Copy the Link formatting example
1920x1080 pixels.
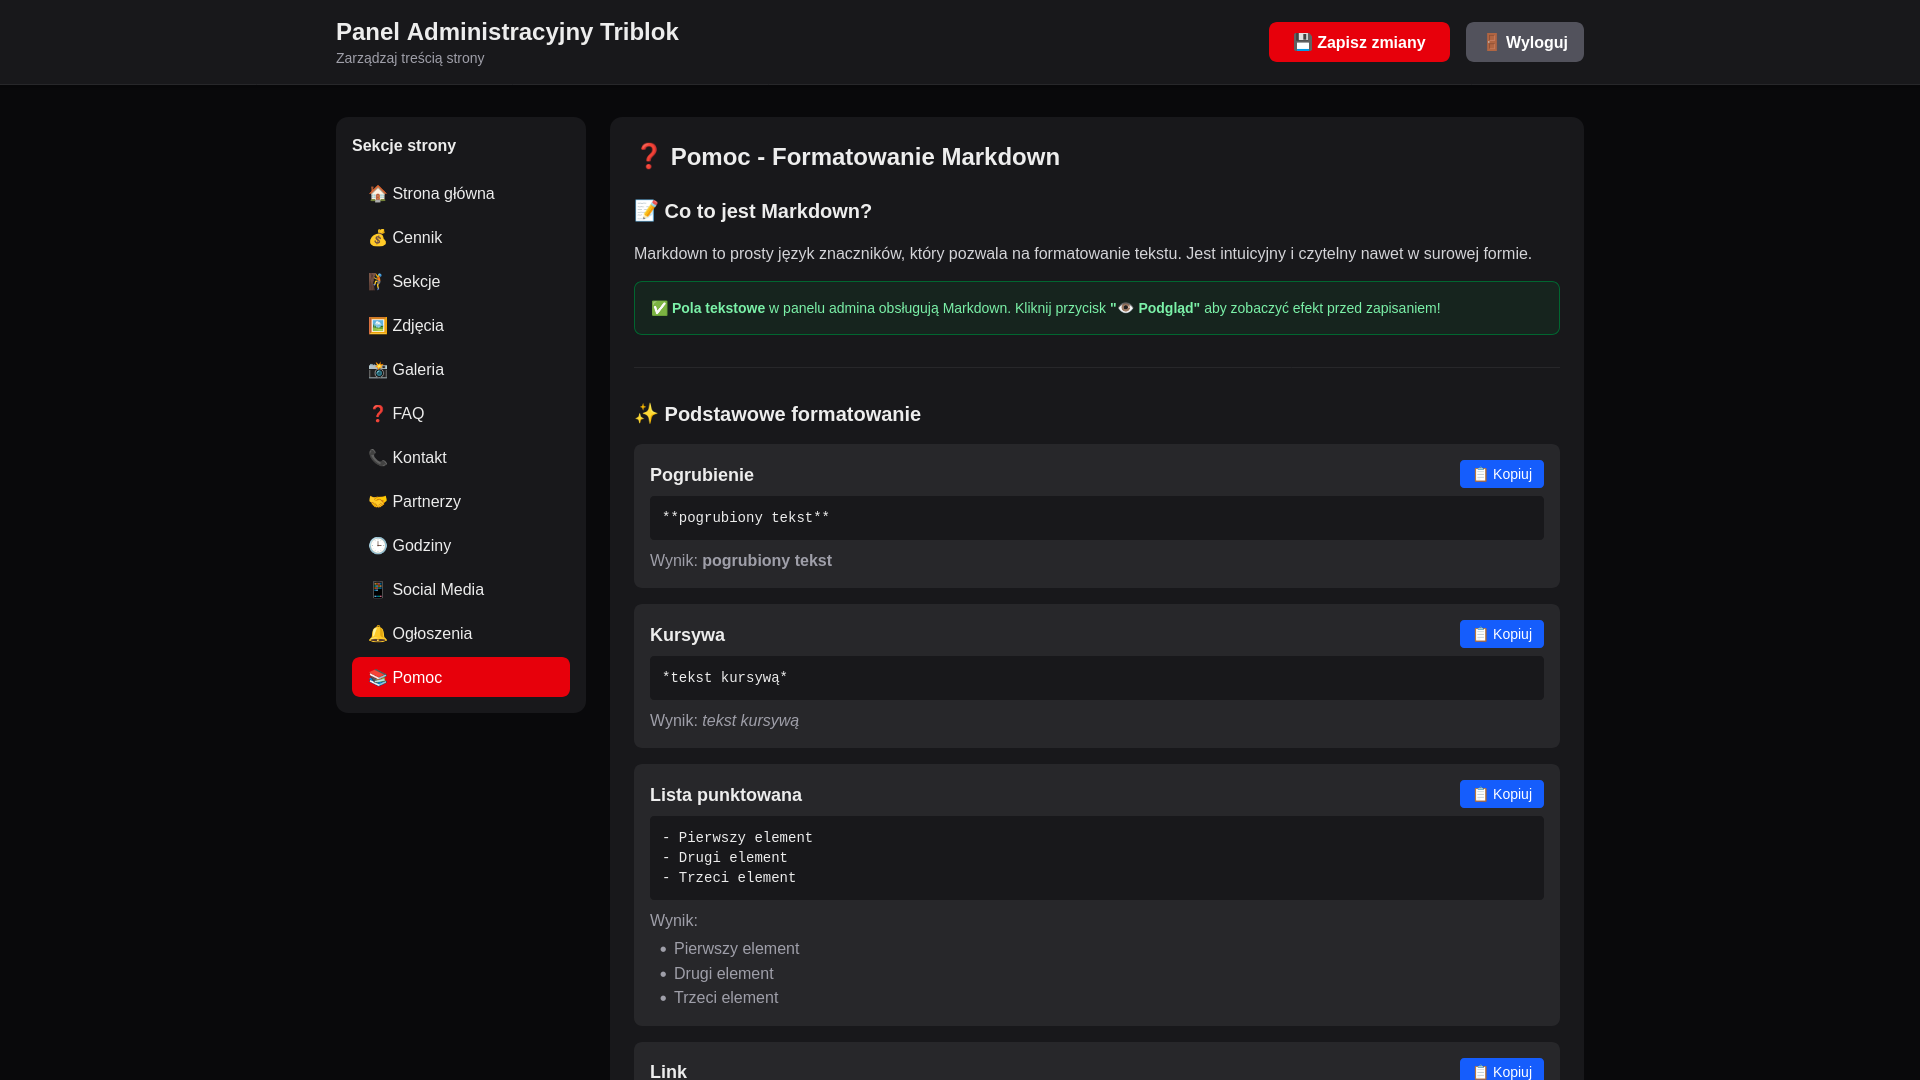click(1501, 1070)
